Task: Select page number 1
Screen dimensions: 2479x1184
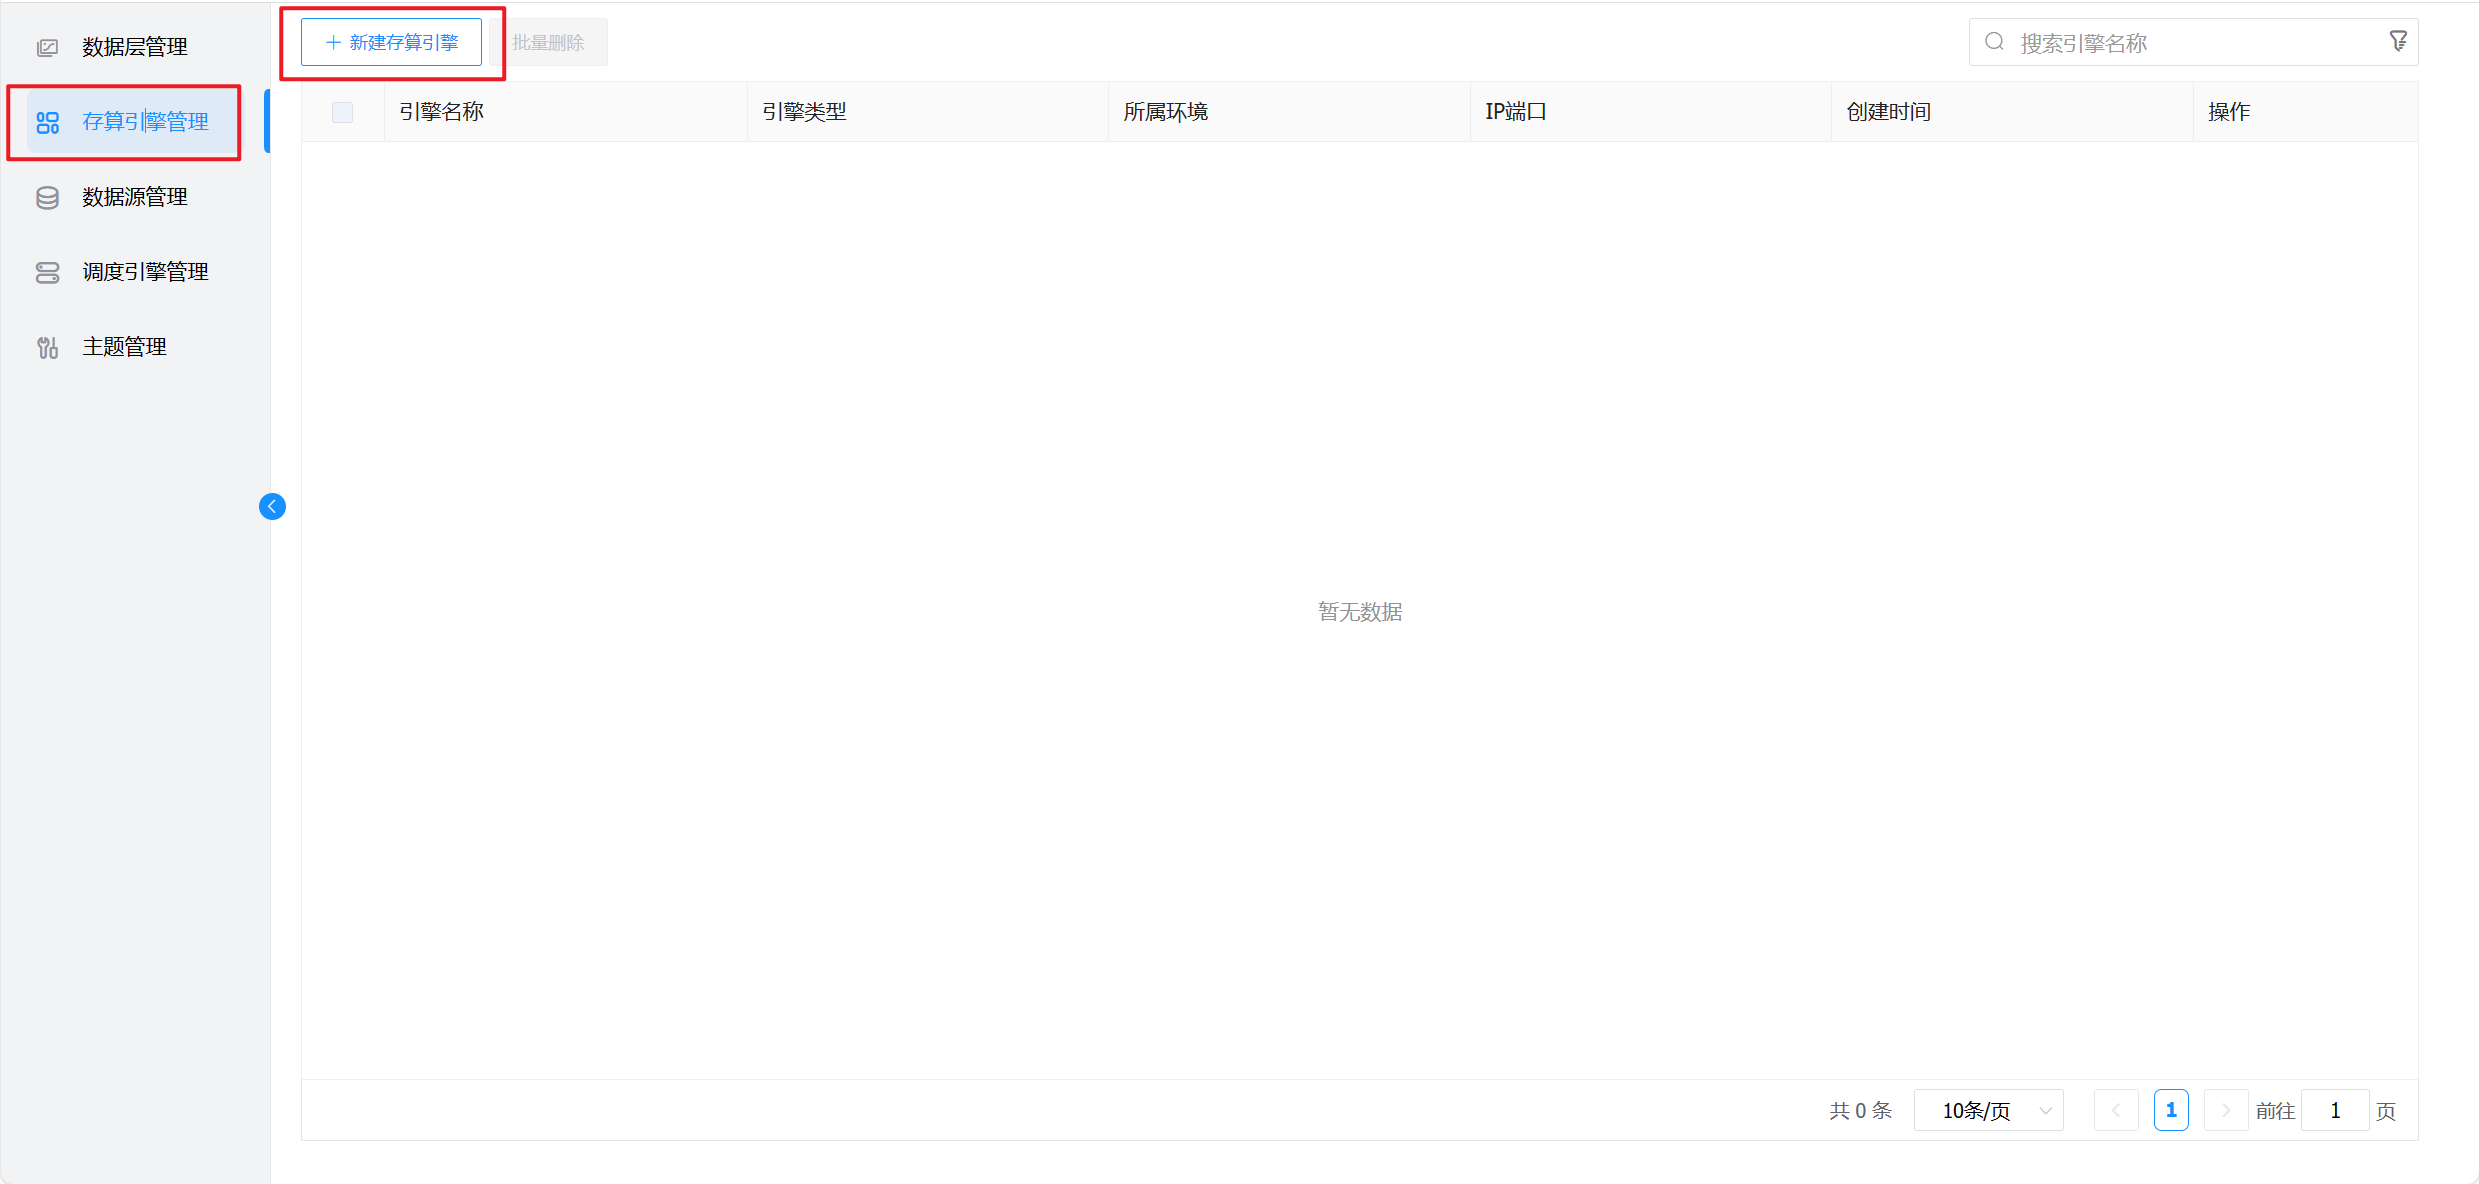Action: pyautogui.click(x=2171, y=1110)
